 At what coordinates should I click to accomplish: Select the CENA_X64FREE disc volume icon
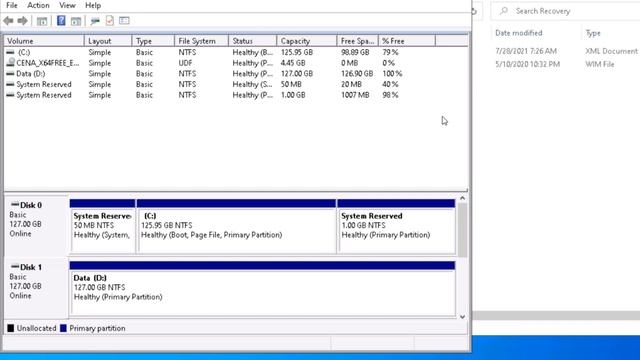click(x=10, y=62)
